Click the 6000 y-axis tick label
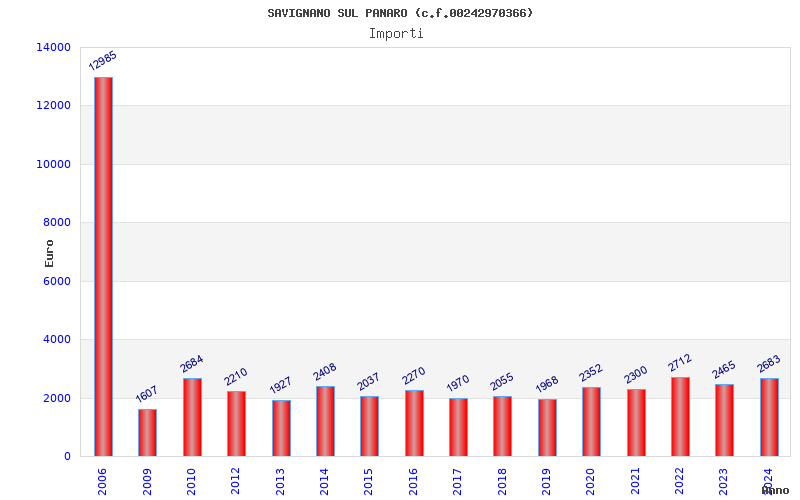The image size is (800, 500). point(57,282)
